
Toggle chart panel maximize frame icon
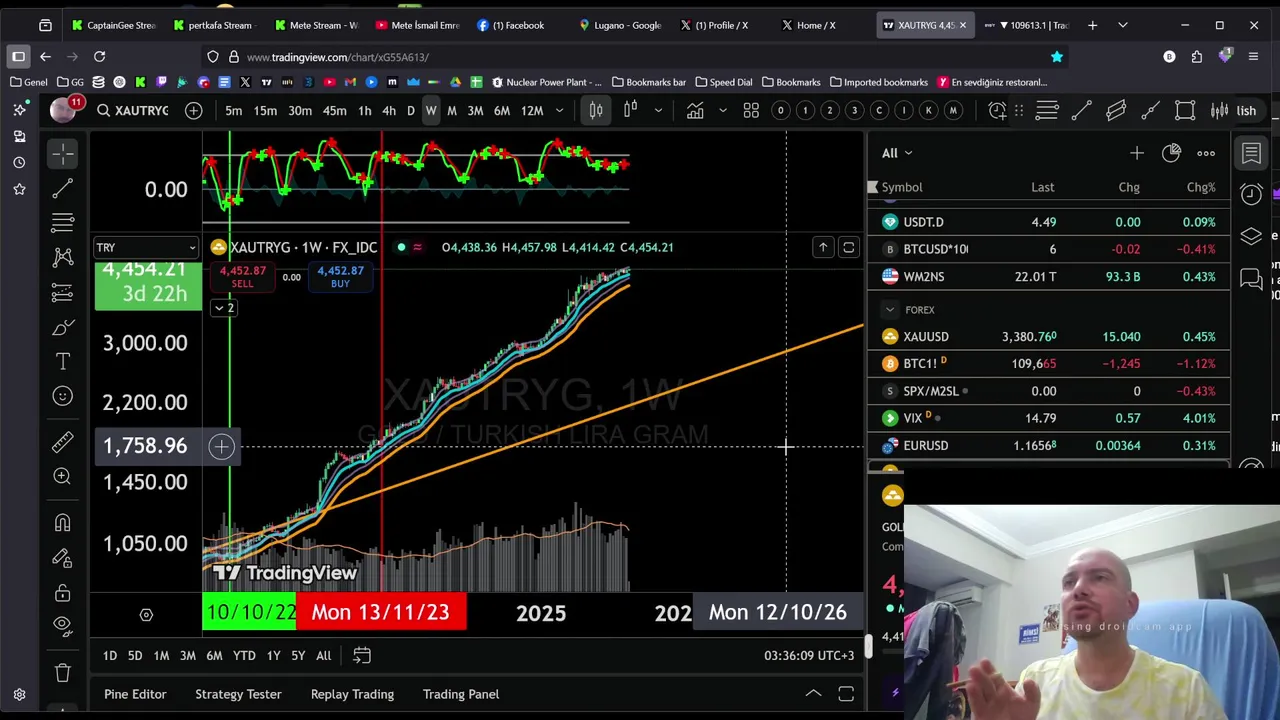848,247
